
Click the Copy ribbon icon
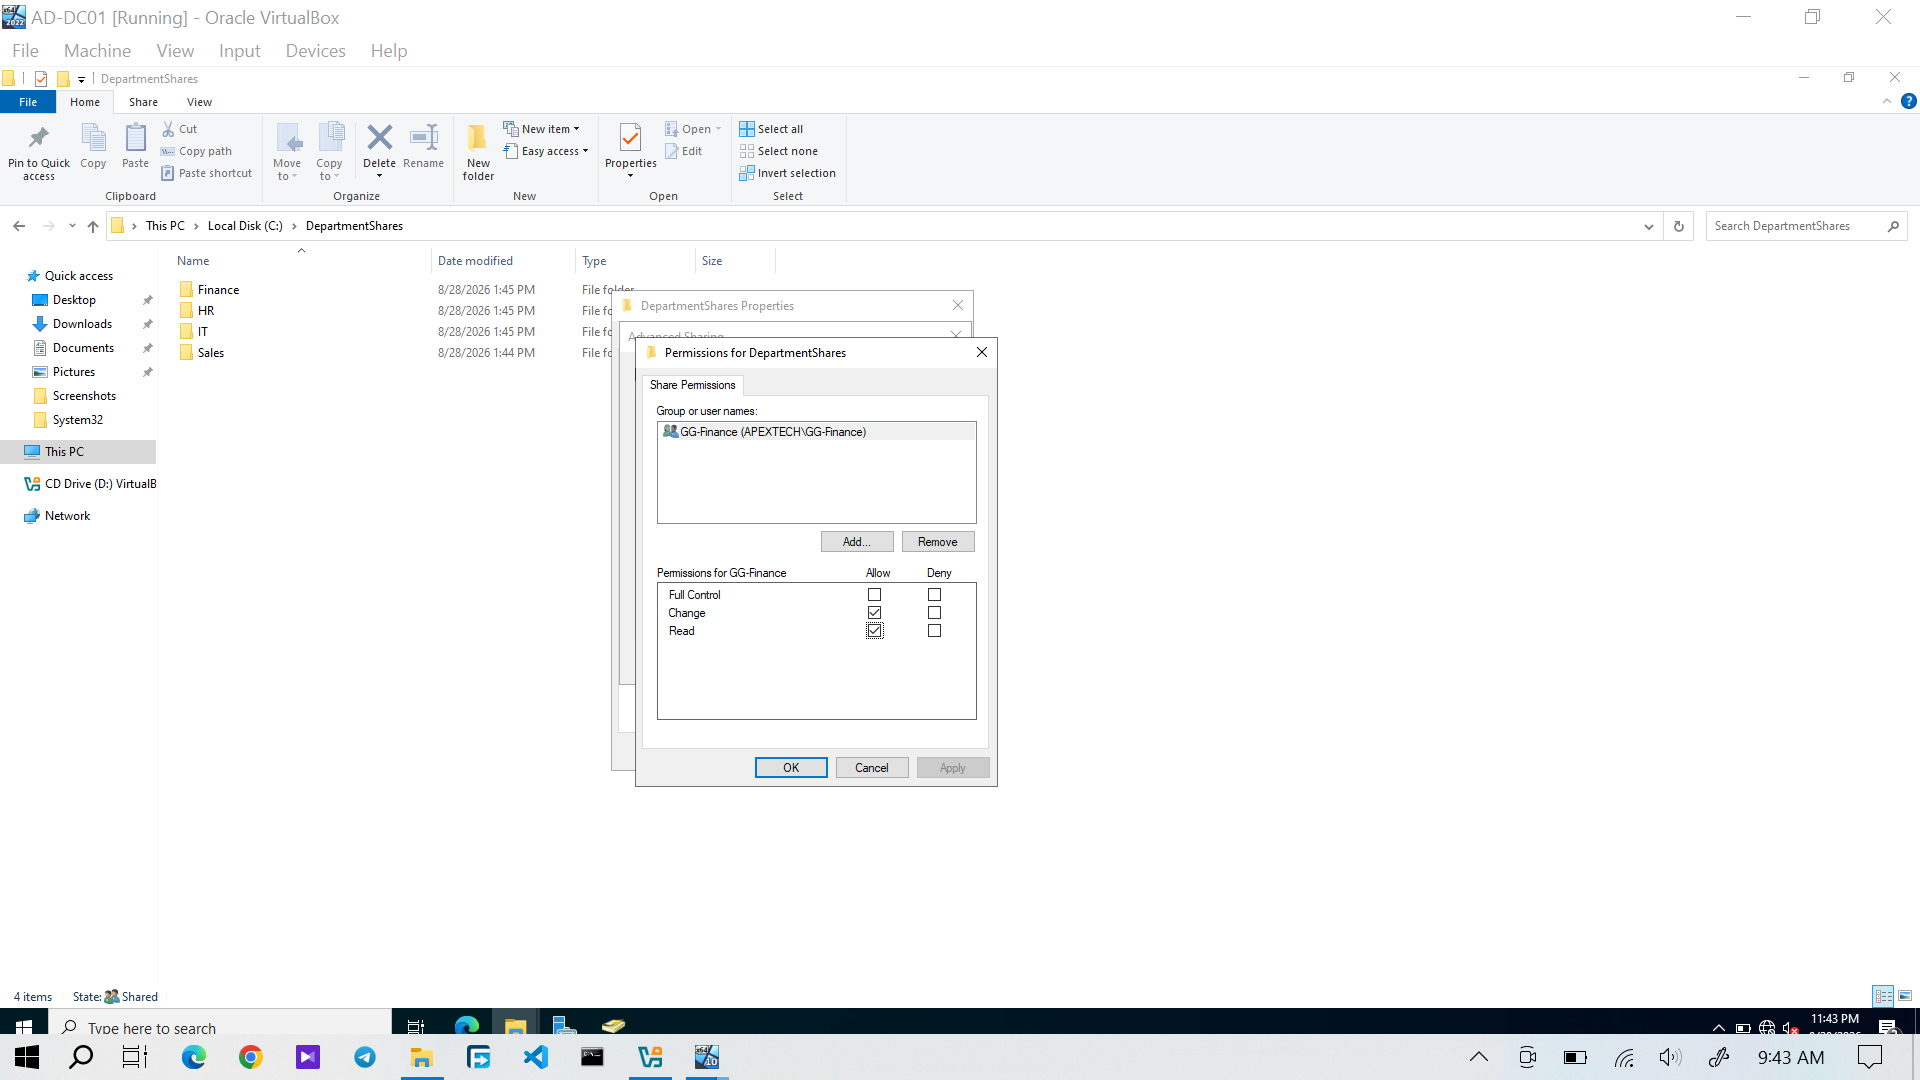tap(93, 137)
